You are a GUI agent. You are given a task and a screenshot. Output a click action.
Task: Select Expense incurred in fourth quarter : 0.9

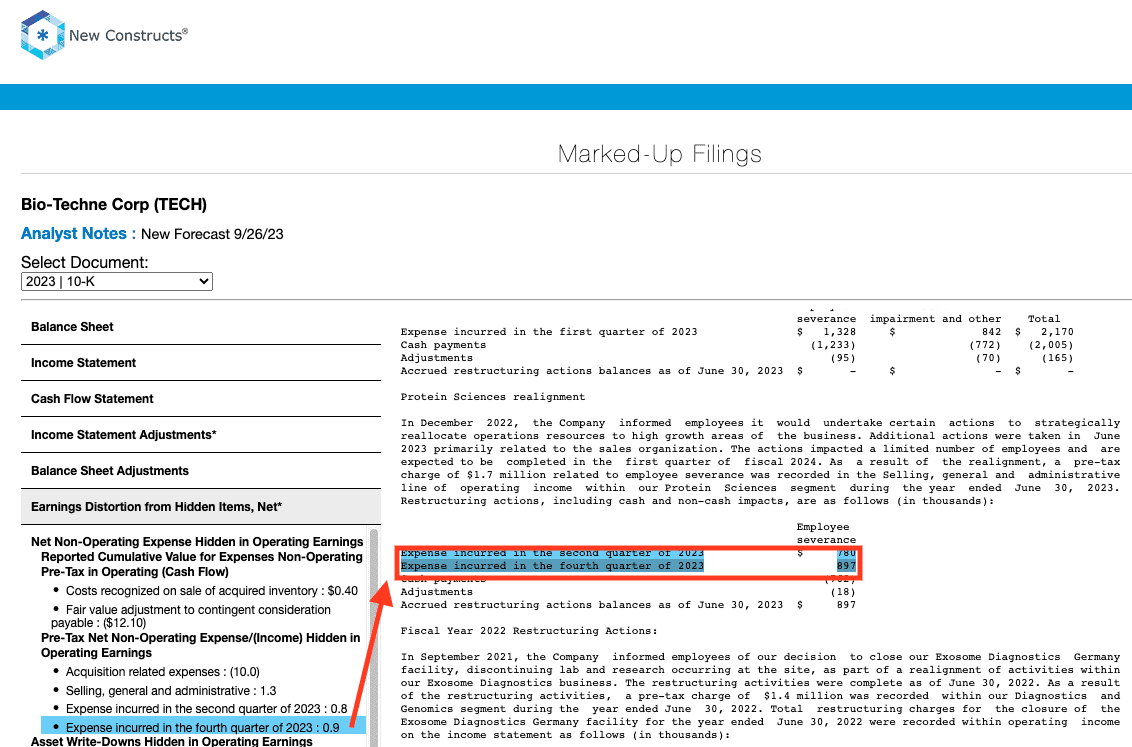[203, 728]
